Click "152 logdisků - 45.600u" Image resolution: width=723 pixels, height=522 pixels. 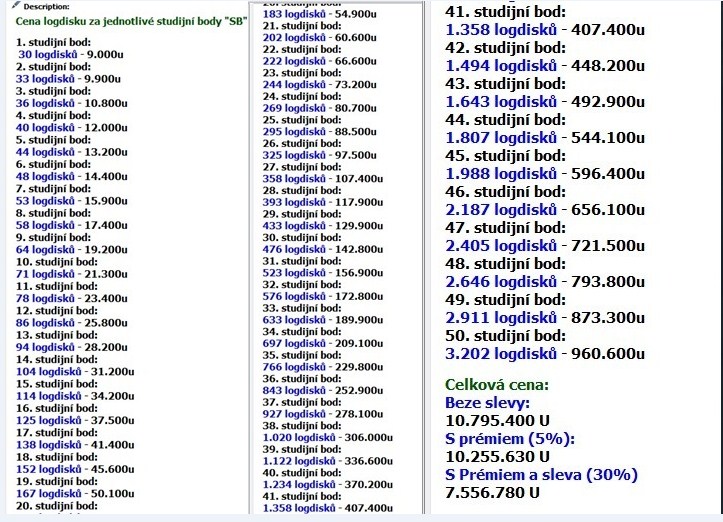pos(75,470)
